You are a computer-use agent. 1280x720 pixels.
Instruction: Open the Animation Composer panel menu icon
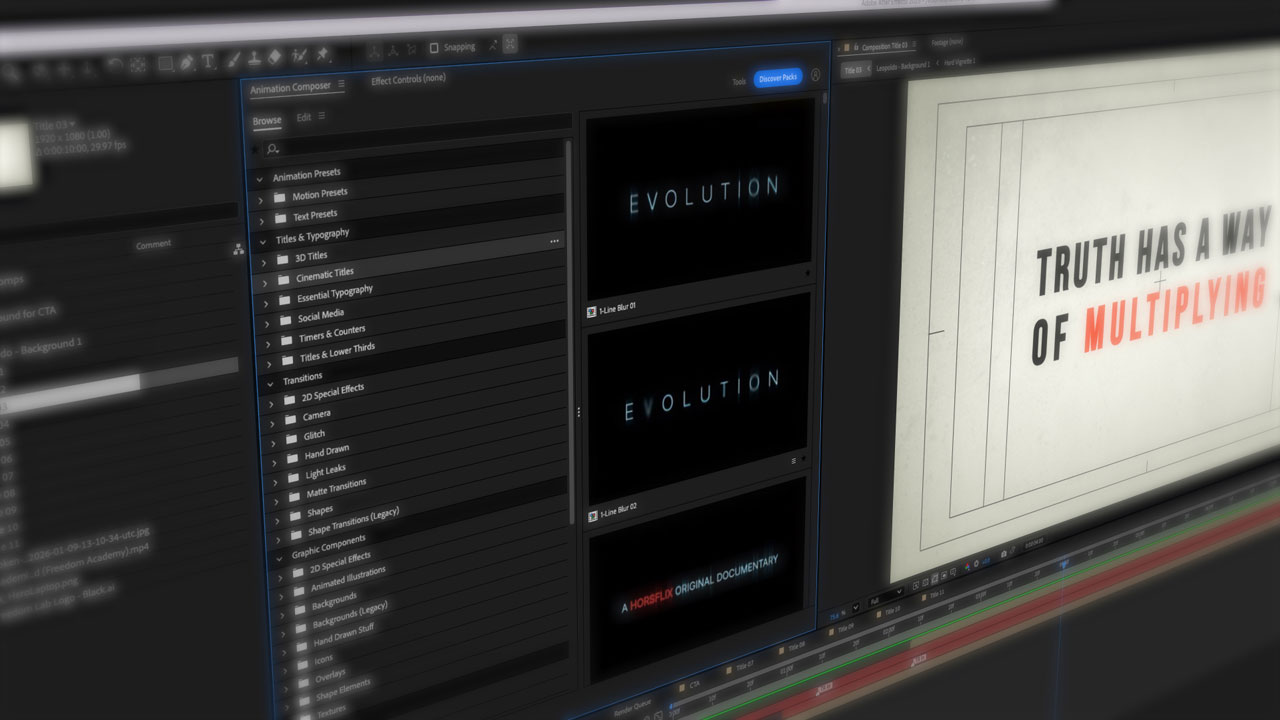click(341, 85)
